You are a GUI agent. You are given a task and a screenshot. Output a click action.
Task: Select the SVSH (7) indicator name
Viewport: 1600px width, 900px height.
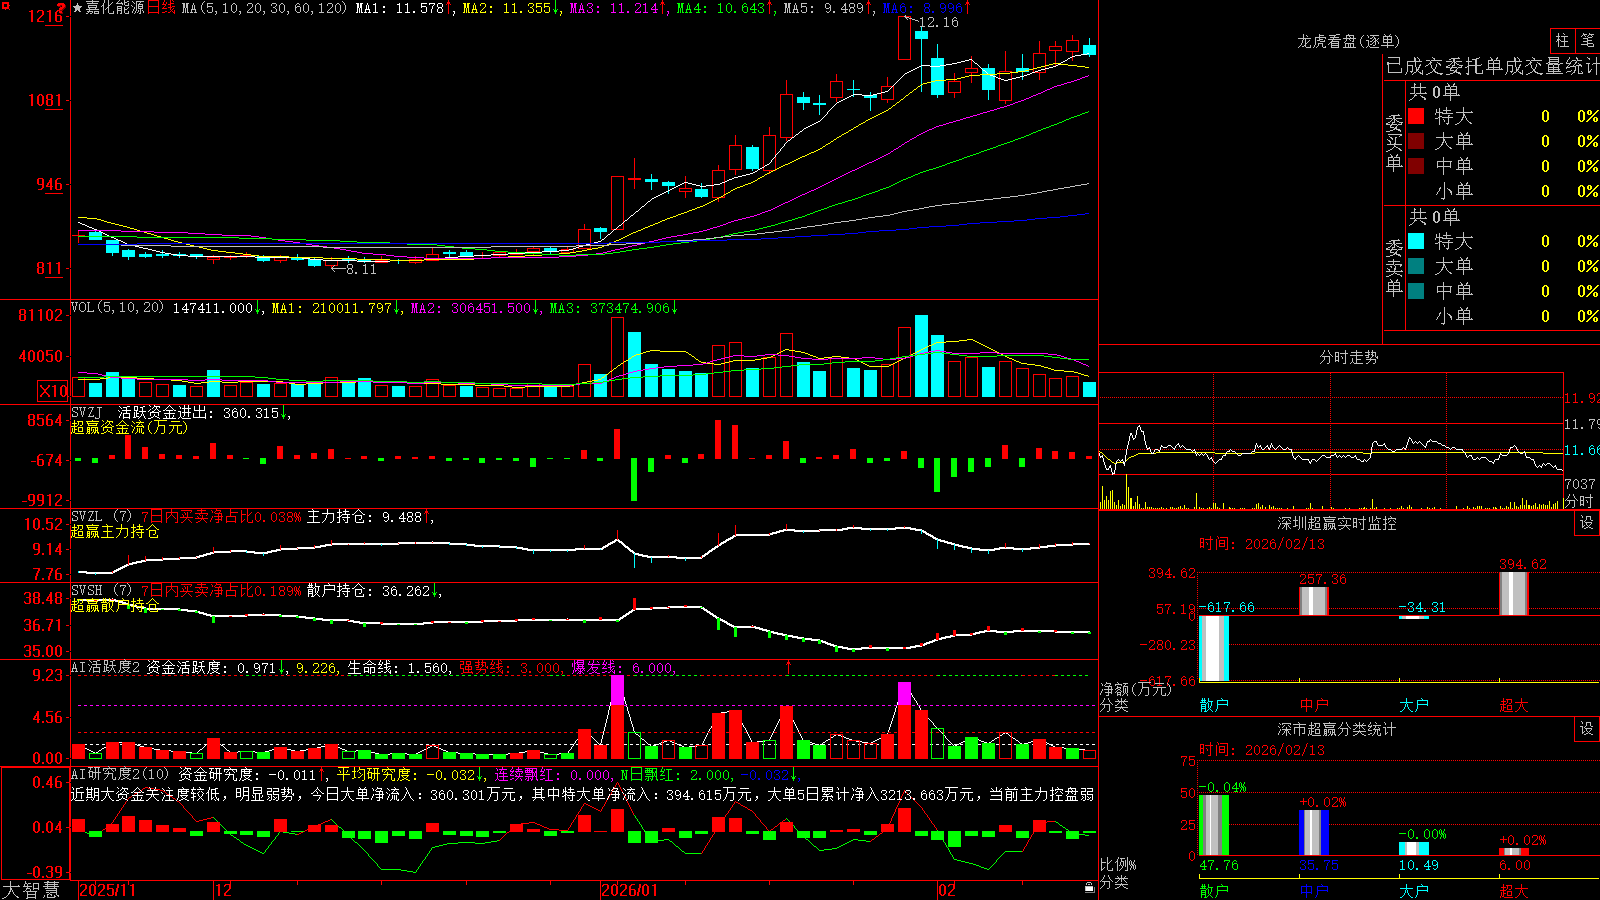[101, 591]
